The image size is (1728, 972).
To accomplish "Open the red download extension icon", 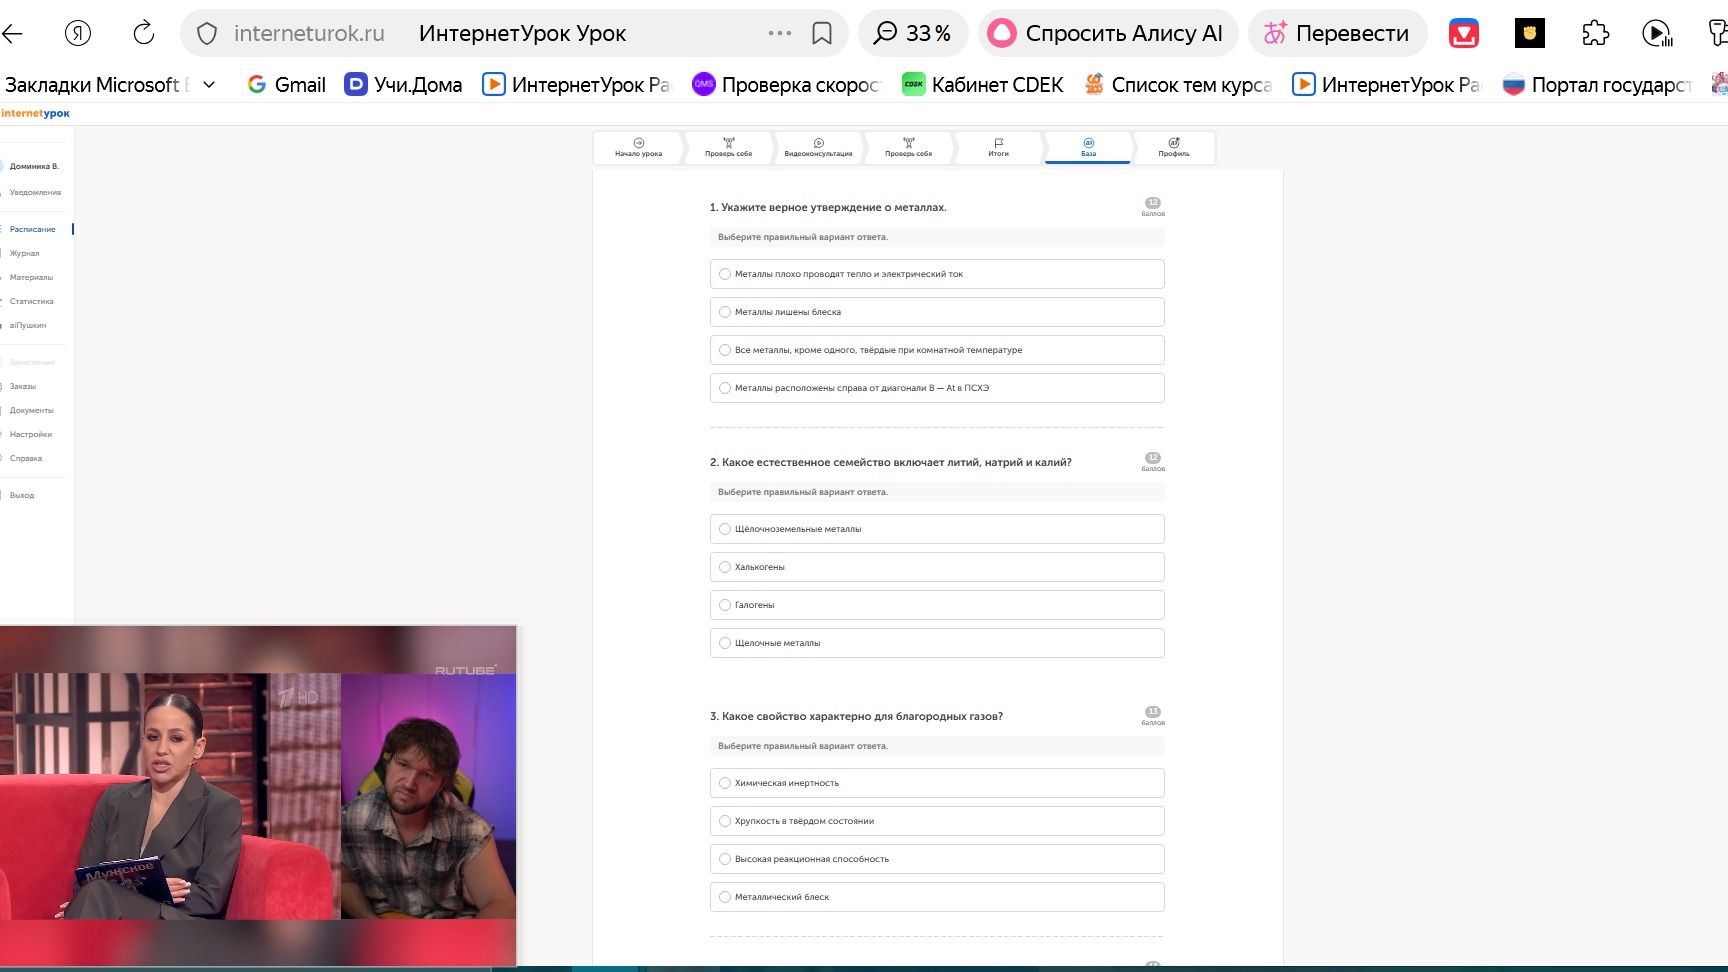I will (x=1464, y=34).
